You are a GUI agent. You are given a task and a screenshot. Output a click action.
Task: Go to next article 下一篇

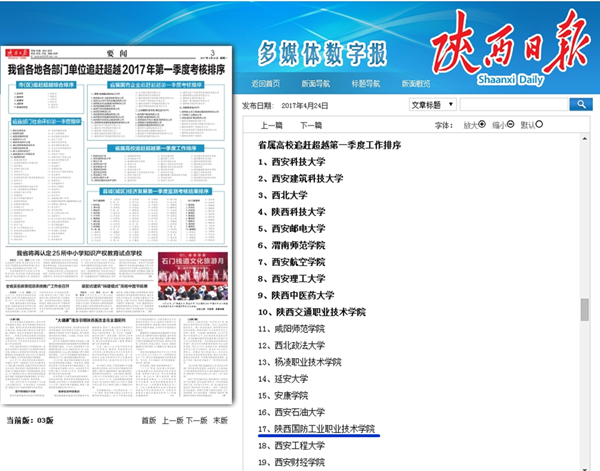click(311, 126)
